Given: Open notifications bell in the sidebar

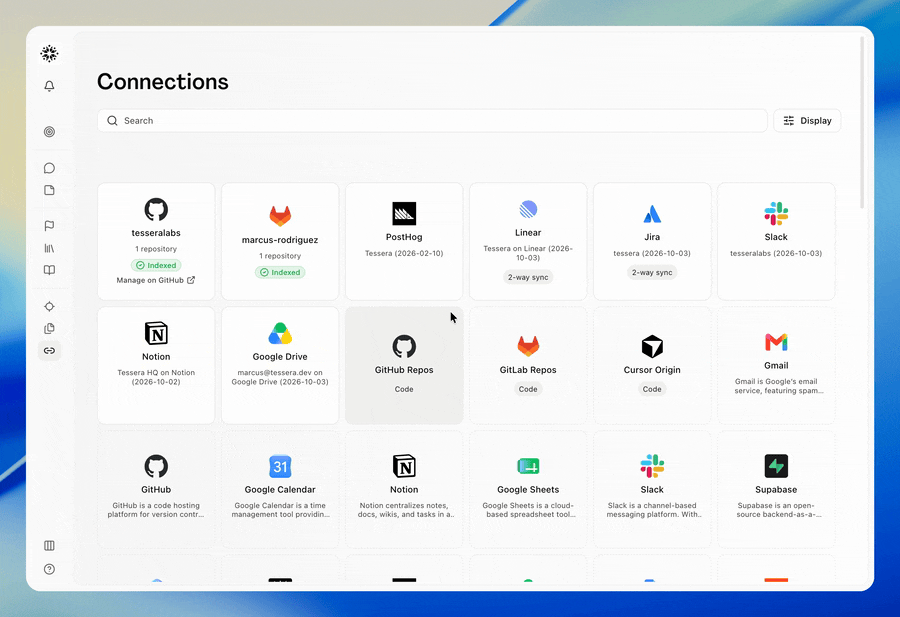Looking at the screenshot, I should pos(49,86).
